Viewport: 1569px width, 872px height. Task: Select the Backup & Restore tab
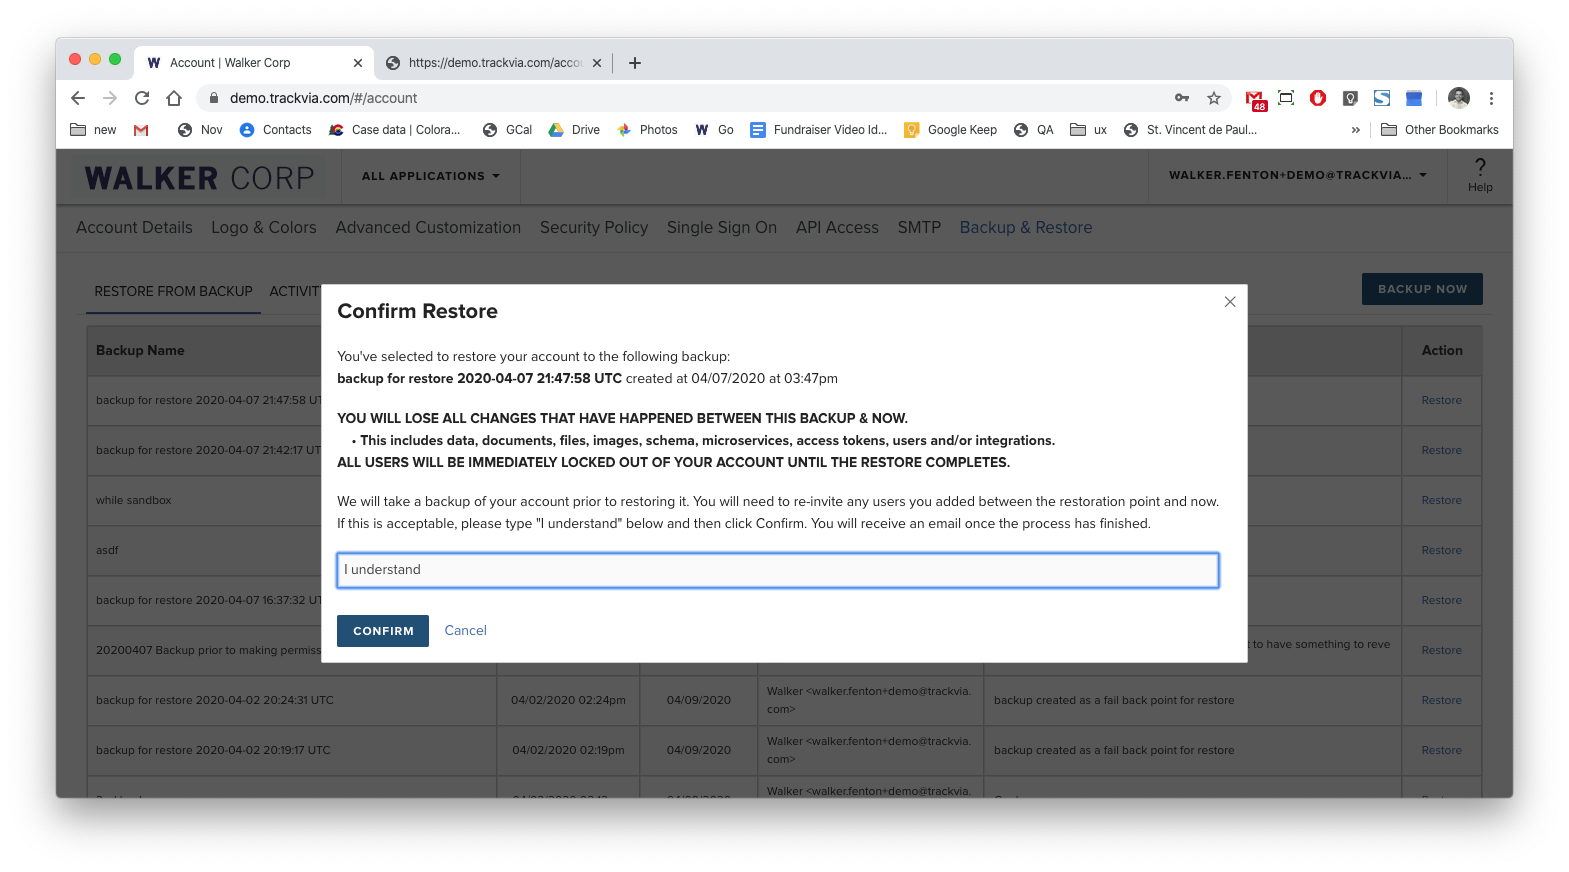pyautogui.click(x=1026, y=228)
